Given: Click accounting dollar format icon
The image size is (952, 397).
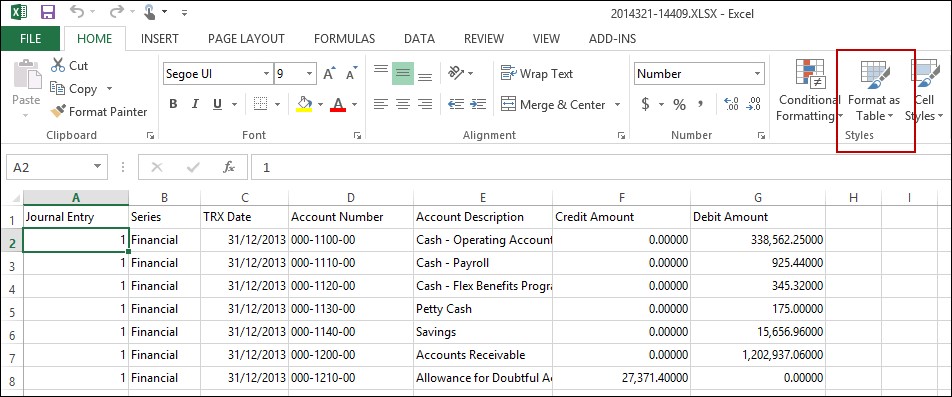Looking at the screenshot, I should [645, 104].
